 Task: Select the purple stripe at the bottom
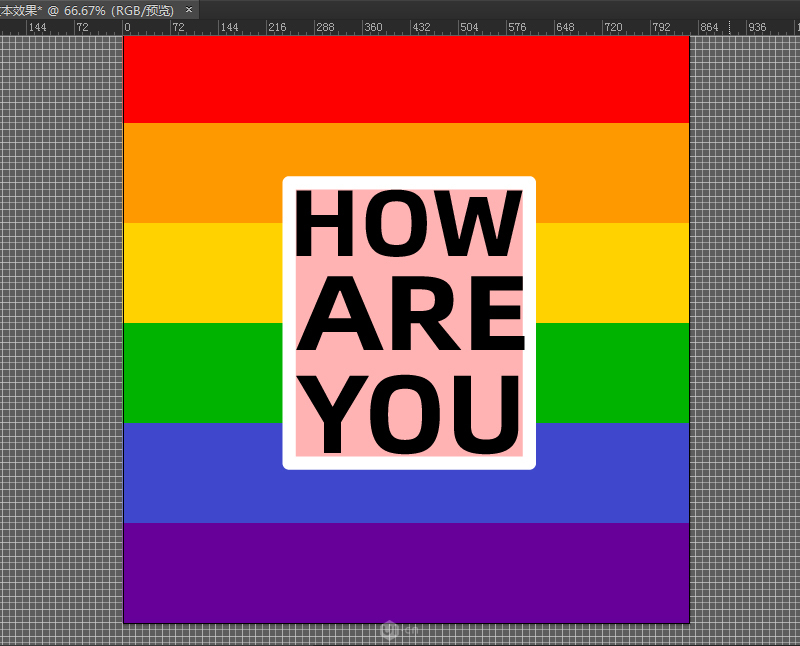(x=406, y=572)
